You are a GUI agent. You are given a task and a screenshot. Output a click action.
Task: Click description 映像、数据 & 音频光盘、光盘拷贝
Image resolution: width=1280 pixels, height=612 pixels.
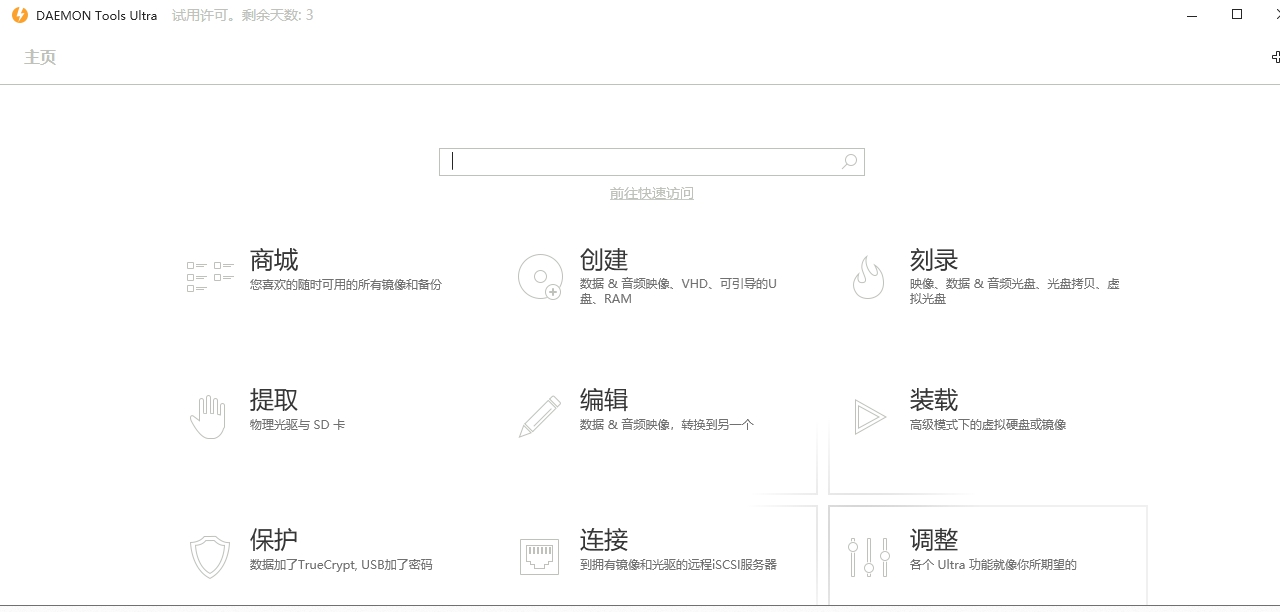[x=1015, y=291]
